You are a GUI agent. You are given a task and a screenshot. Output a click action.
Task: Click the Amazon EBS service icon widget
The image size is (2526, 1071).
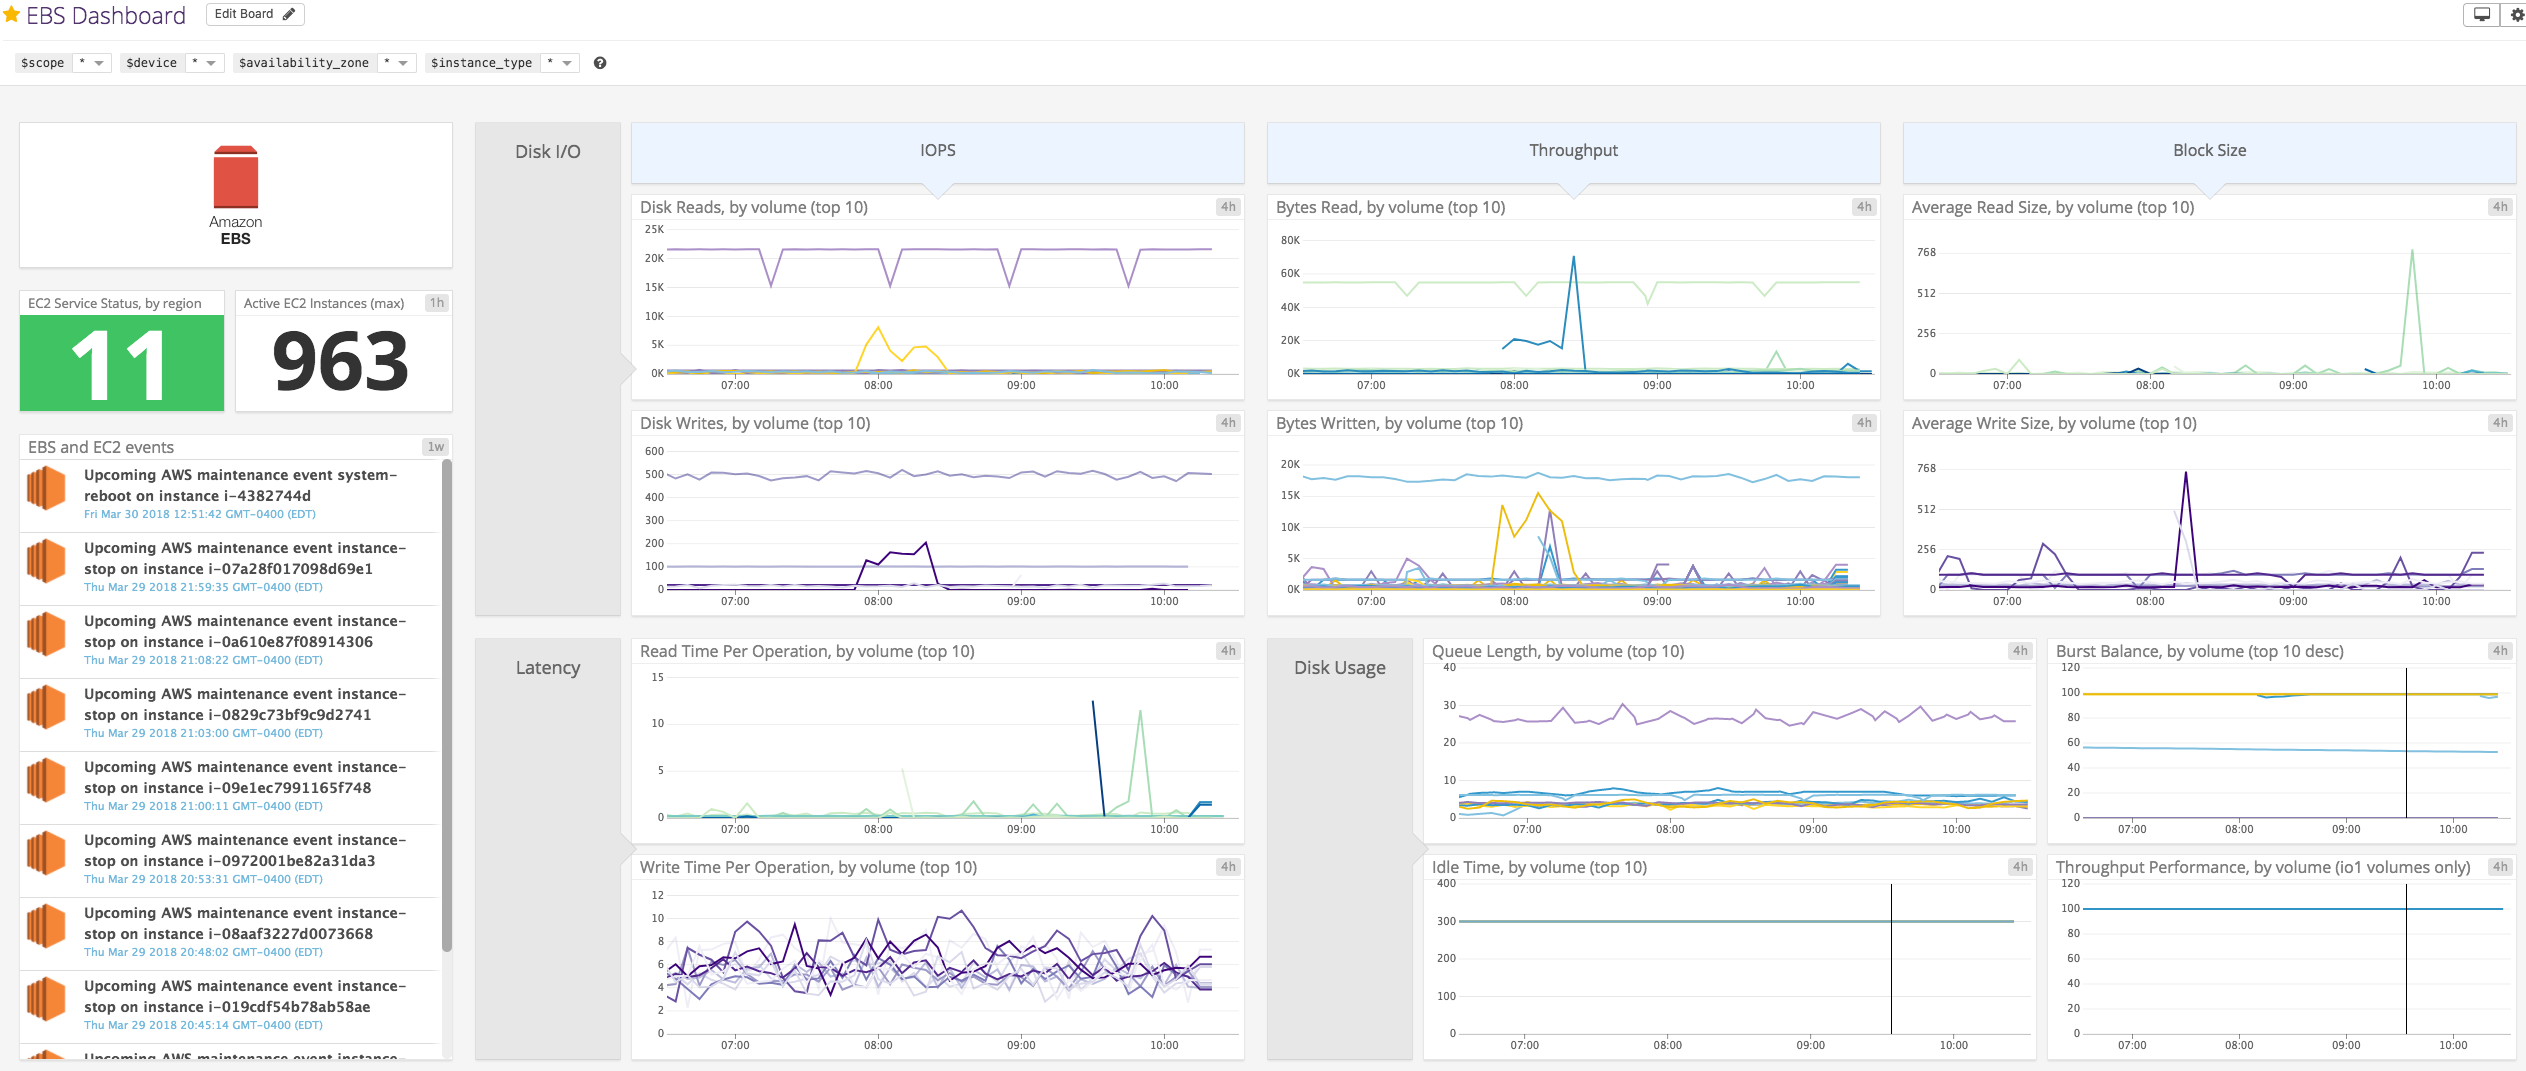click(x=235, y=190)
